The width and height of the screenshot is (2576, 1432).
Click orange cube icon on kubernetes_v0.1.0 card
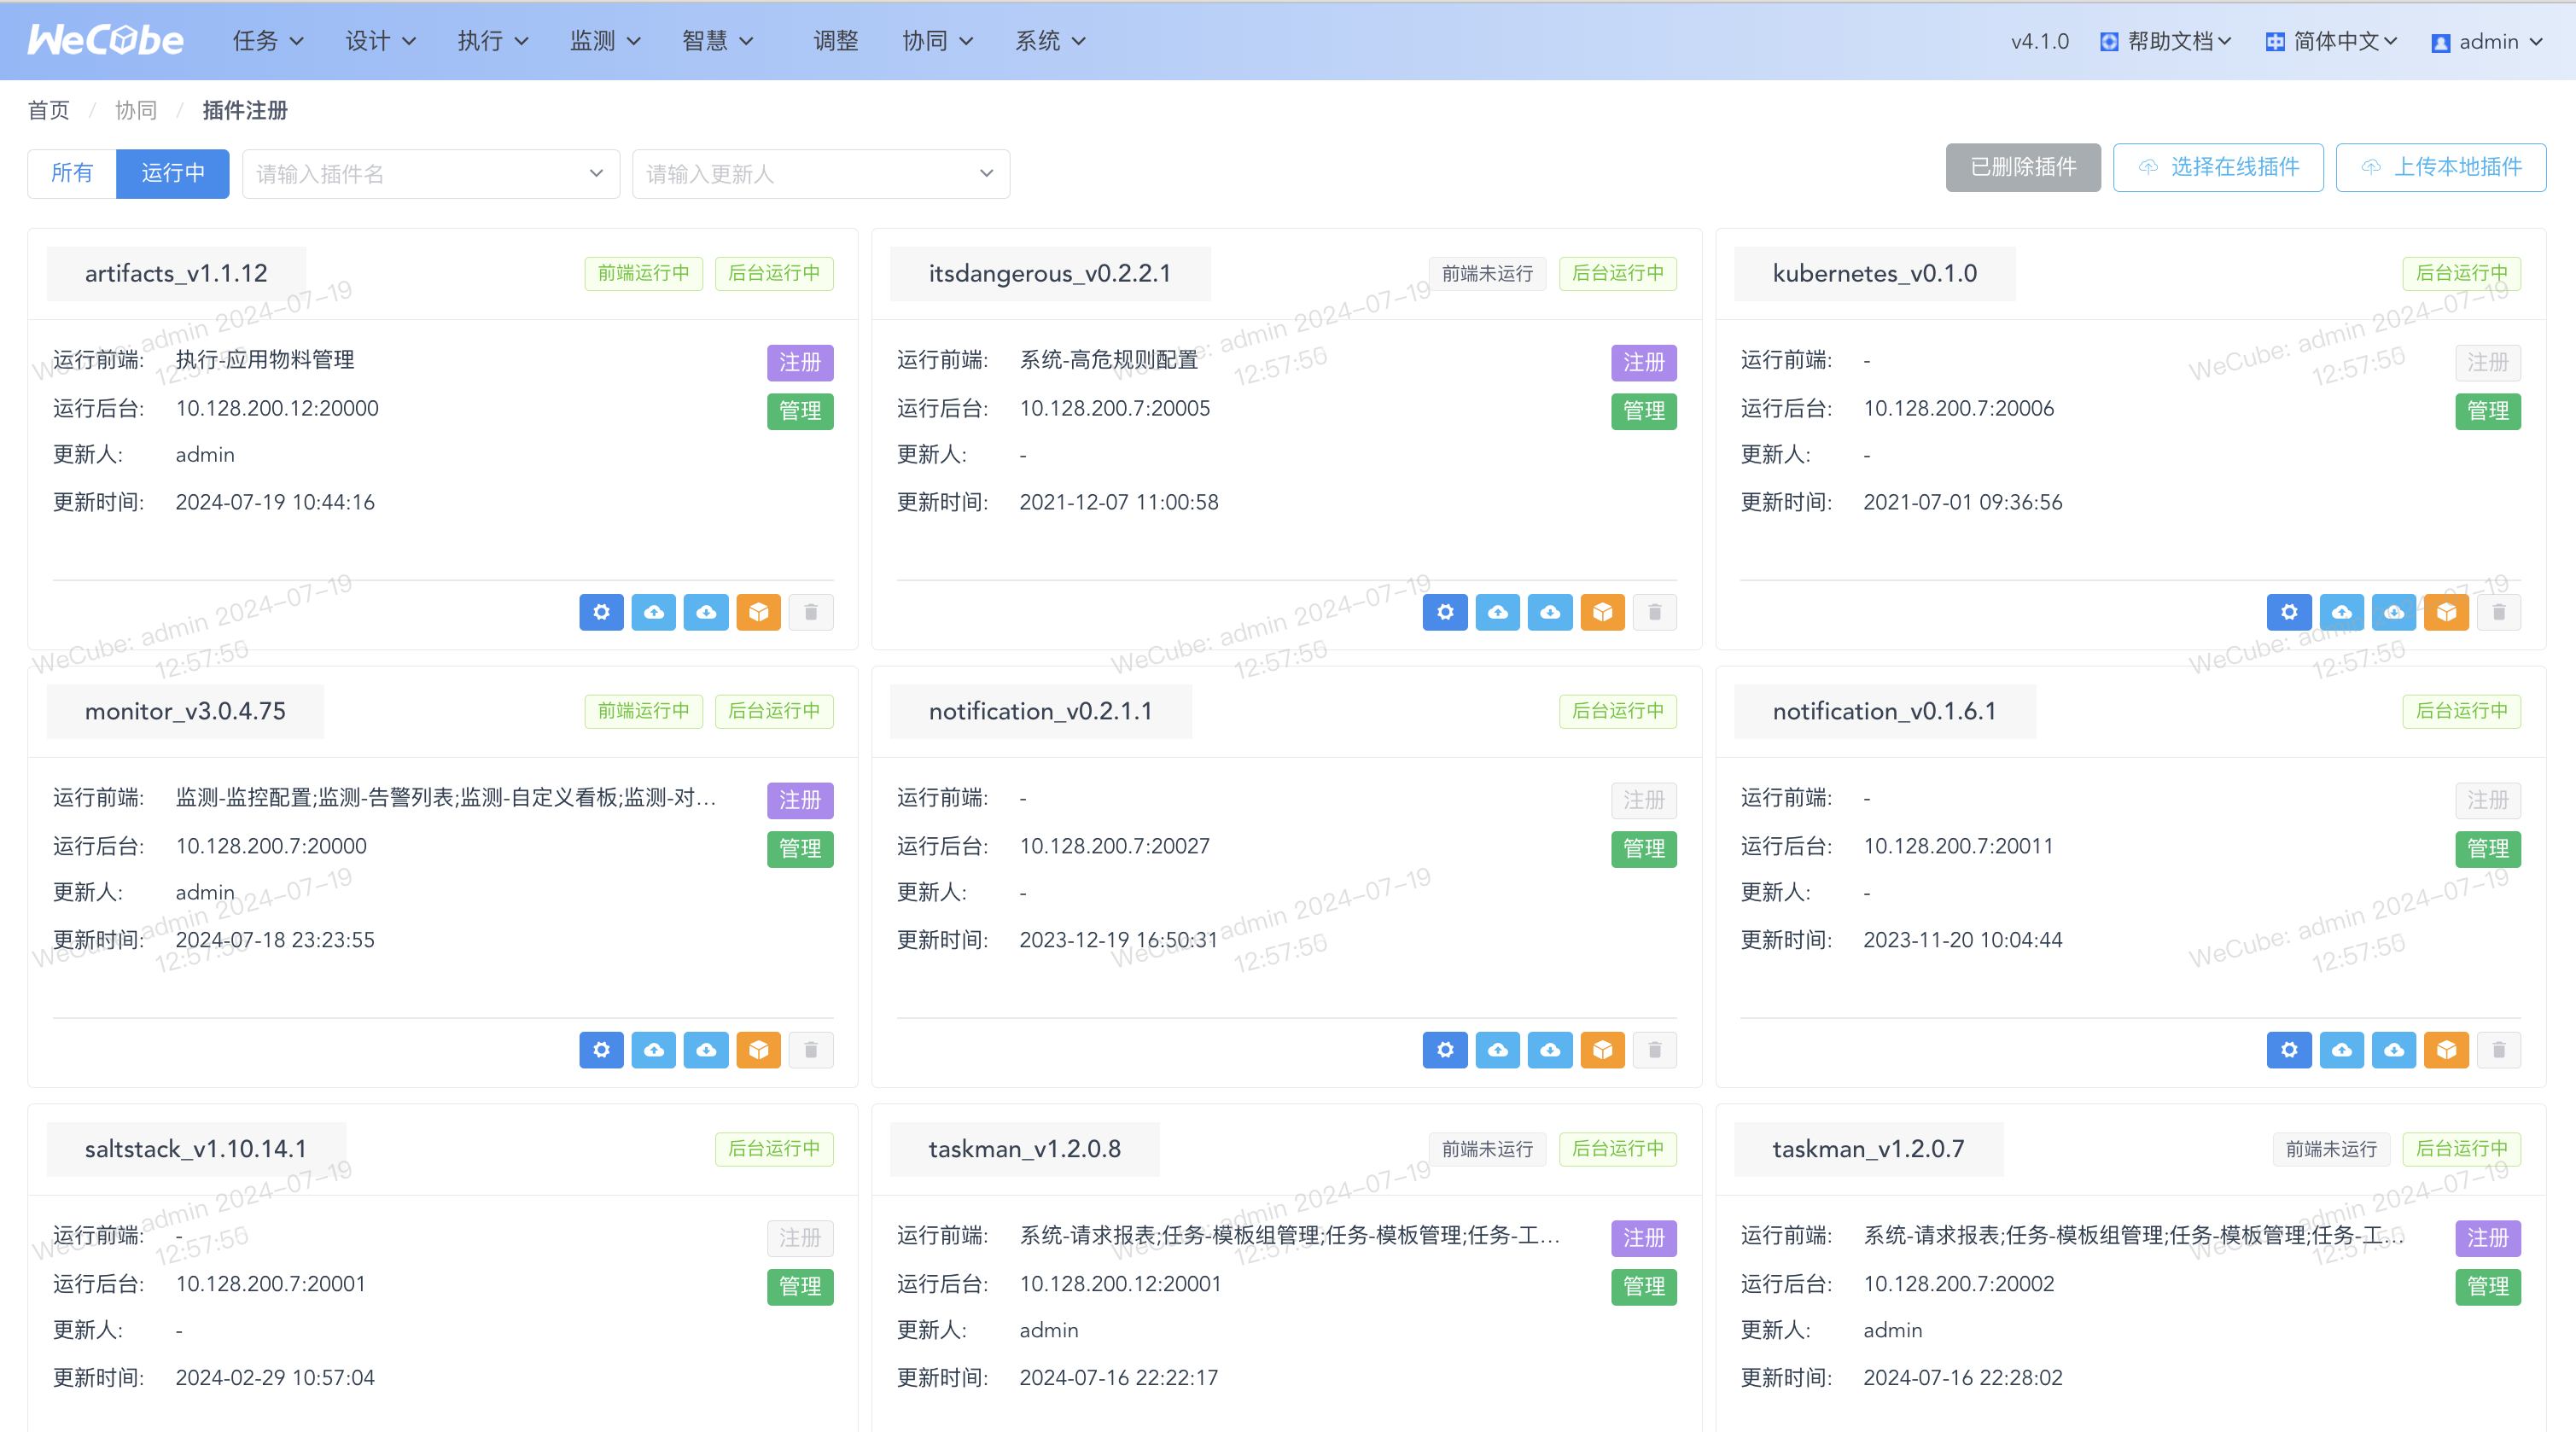coord(2447,612)
